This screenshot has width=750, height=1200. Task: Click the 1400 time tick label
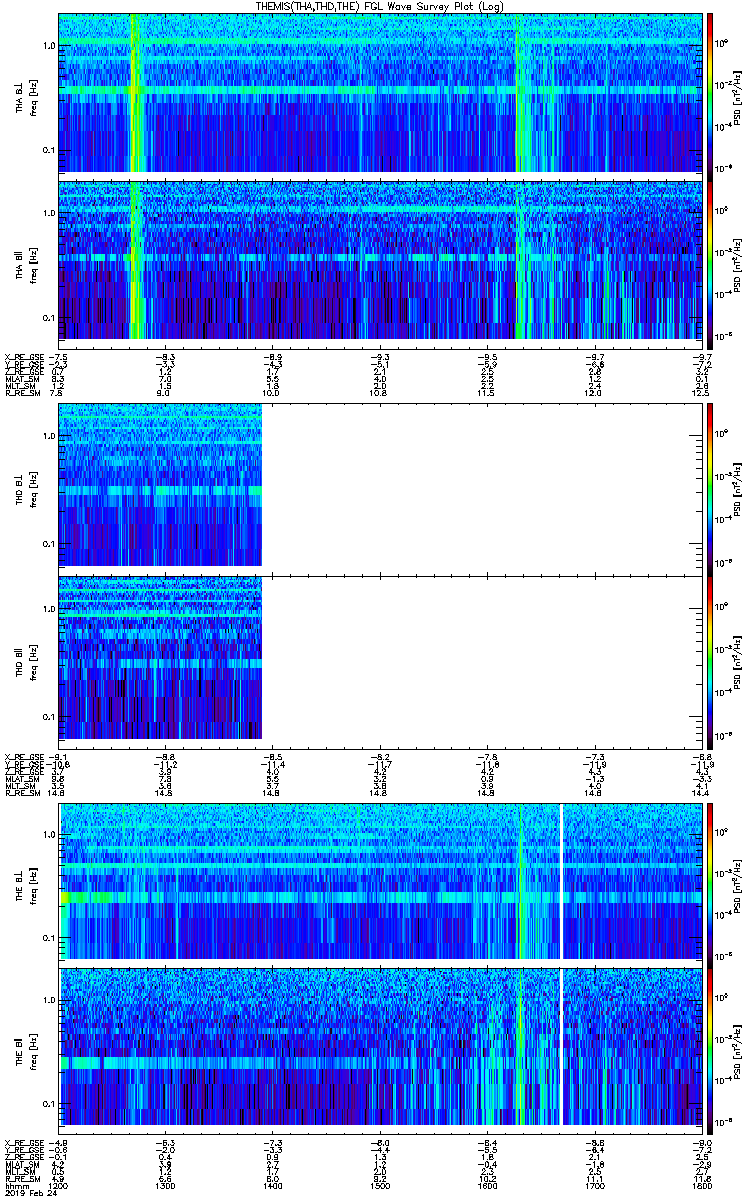(x=273, y=1185)
